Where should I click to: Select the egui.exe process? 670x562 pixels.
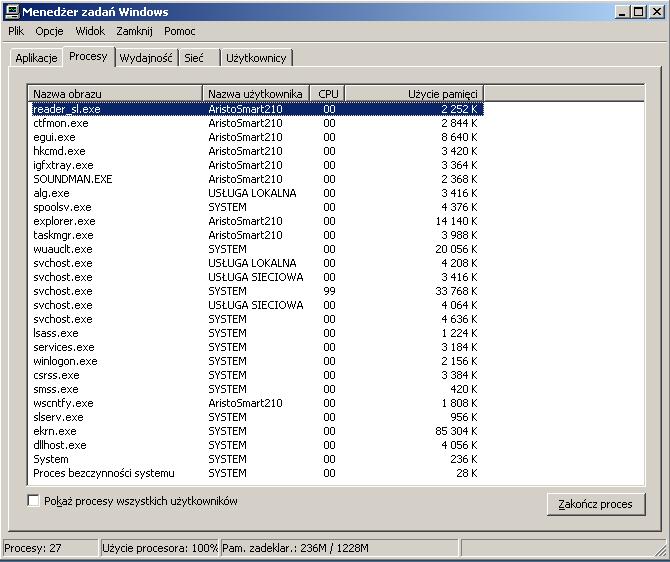tap(258, 137)
